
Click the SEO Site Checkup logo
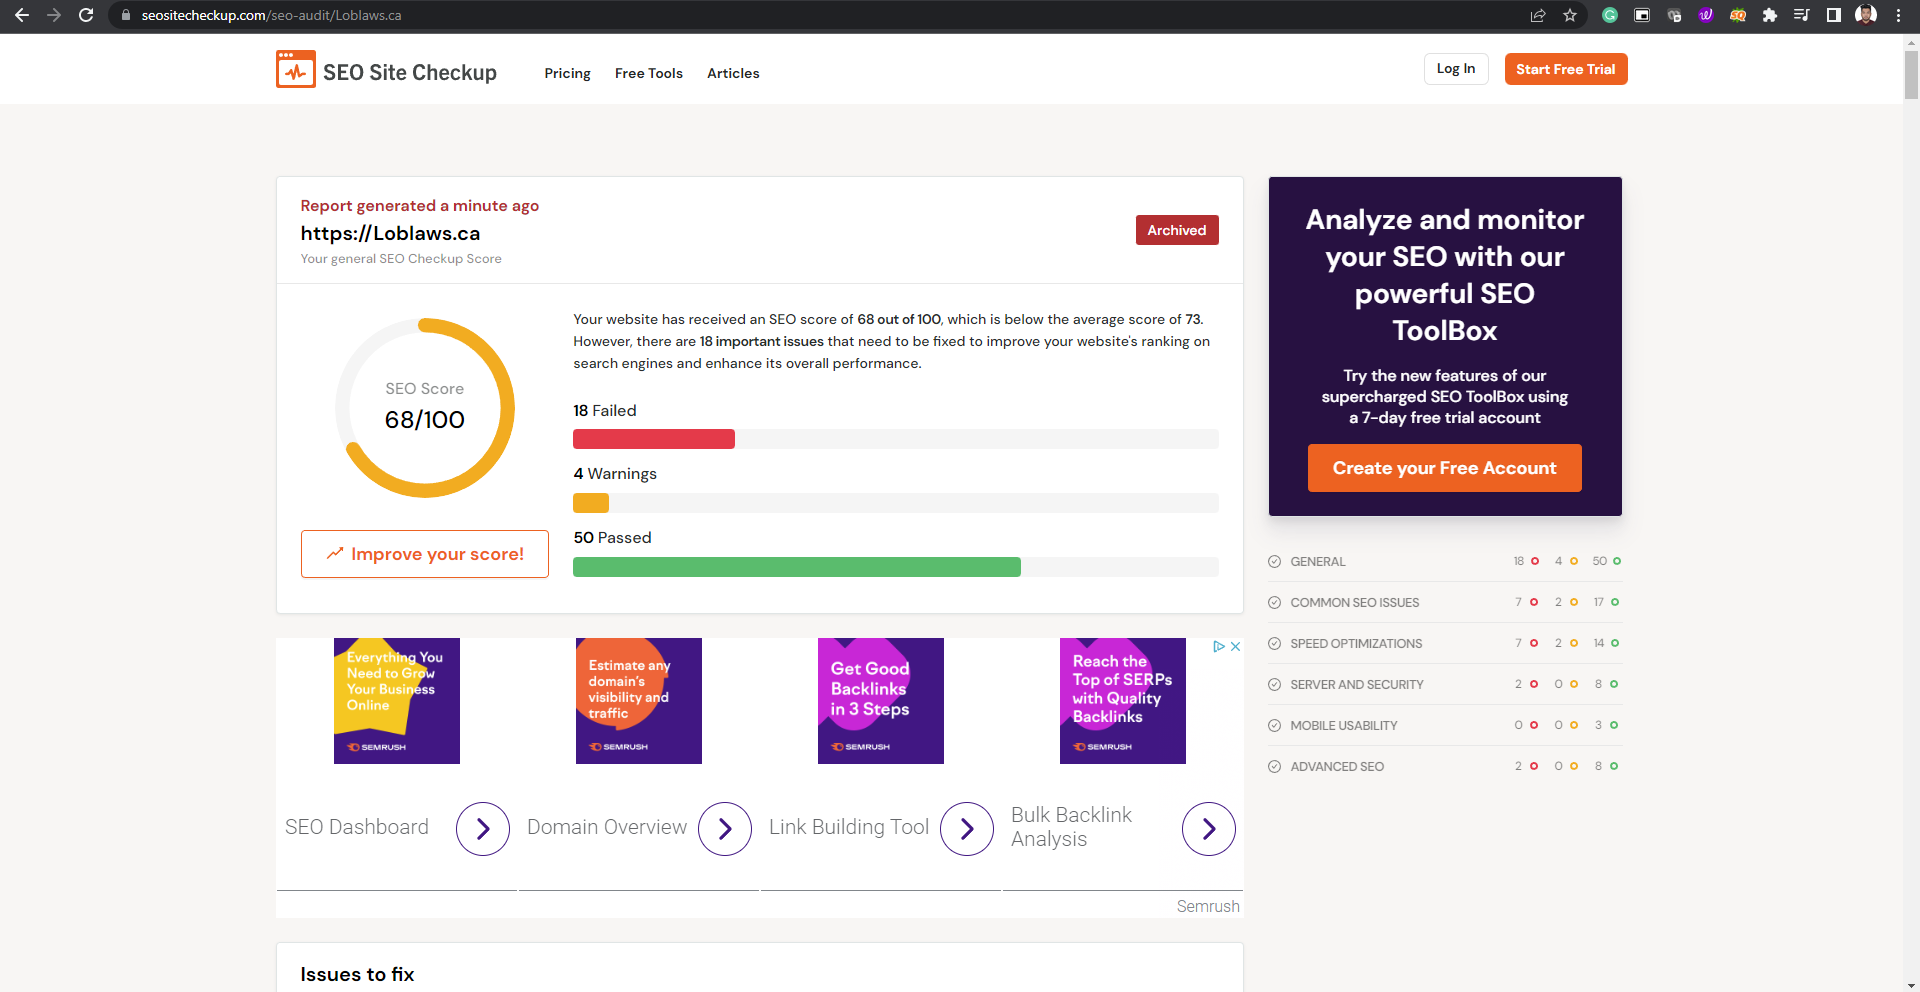coord(386,70)
